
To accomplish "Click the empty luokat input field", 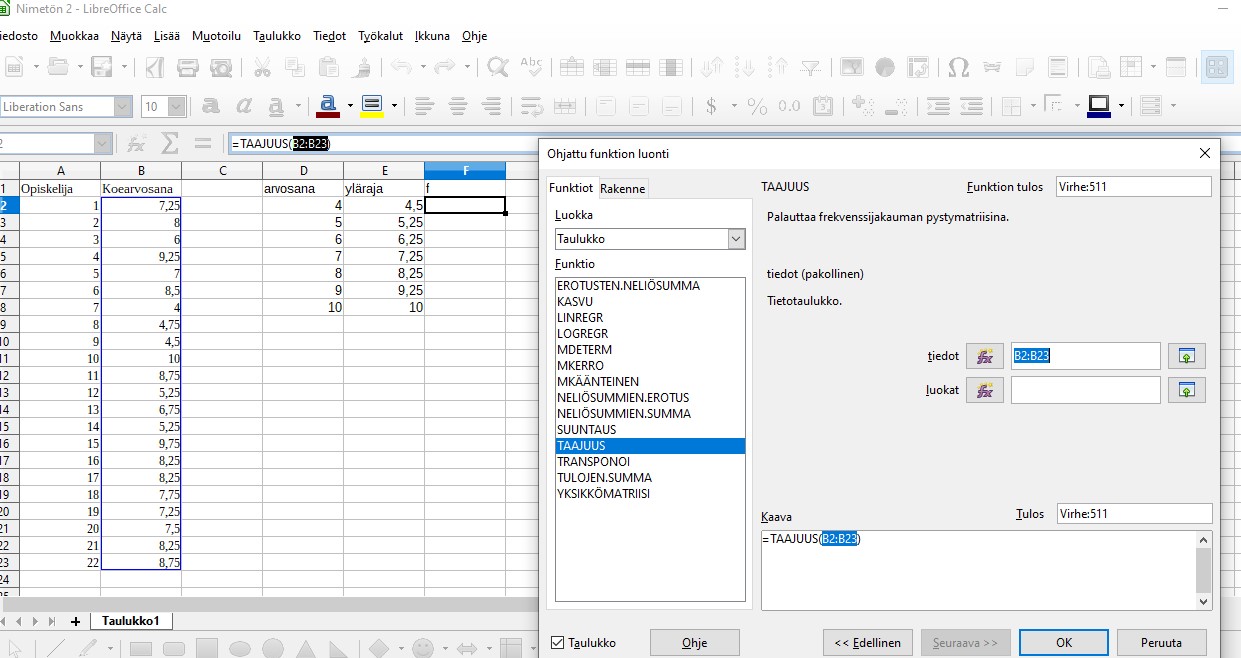I will point(1085,390).
